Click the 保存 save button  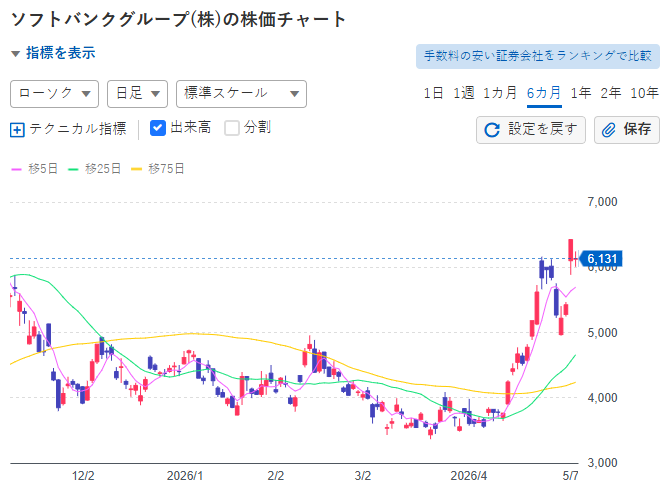click(626, 130)
